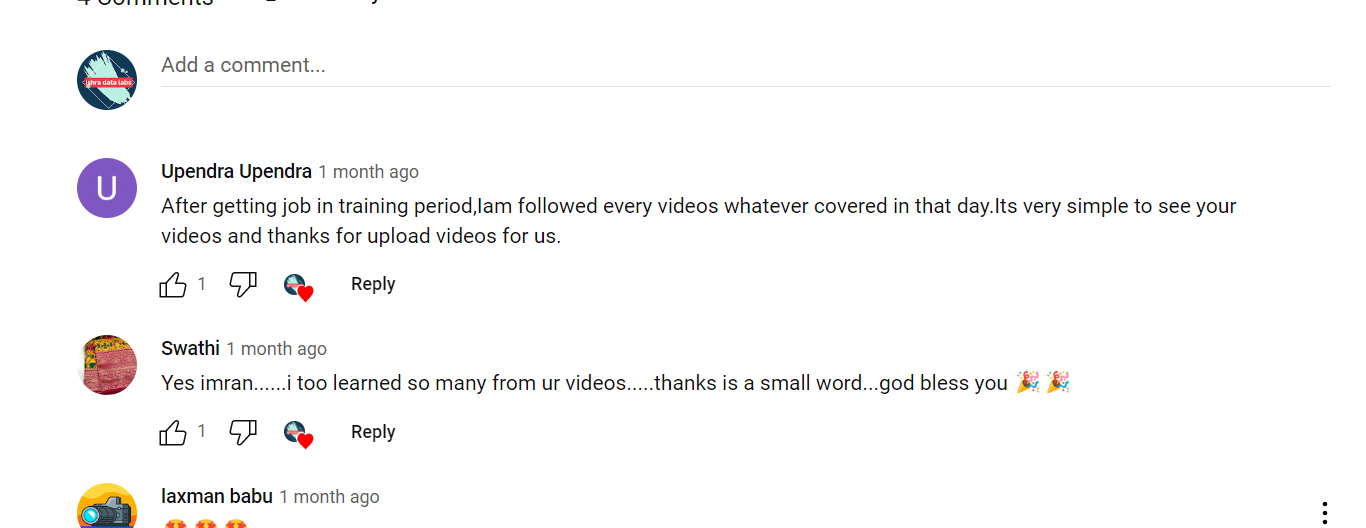Viewport: 1366px width, 528px height.
Task: Open laxman babu's camera avatar
Action: pyautogui.click(x=107, y=508)
